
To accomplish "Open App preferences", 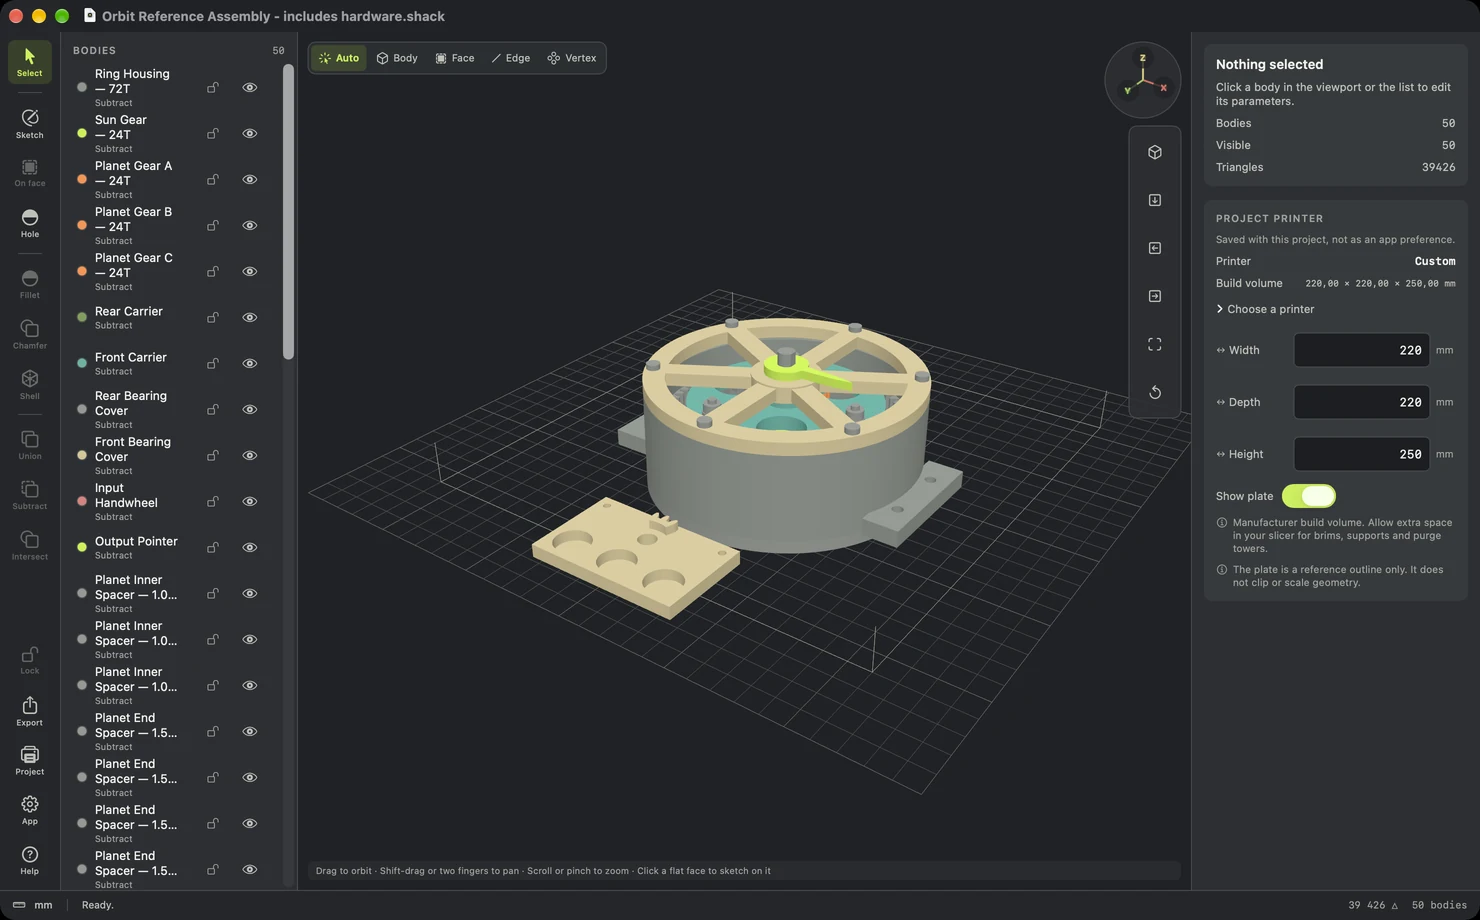I will click(30, 810).
